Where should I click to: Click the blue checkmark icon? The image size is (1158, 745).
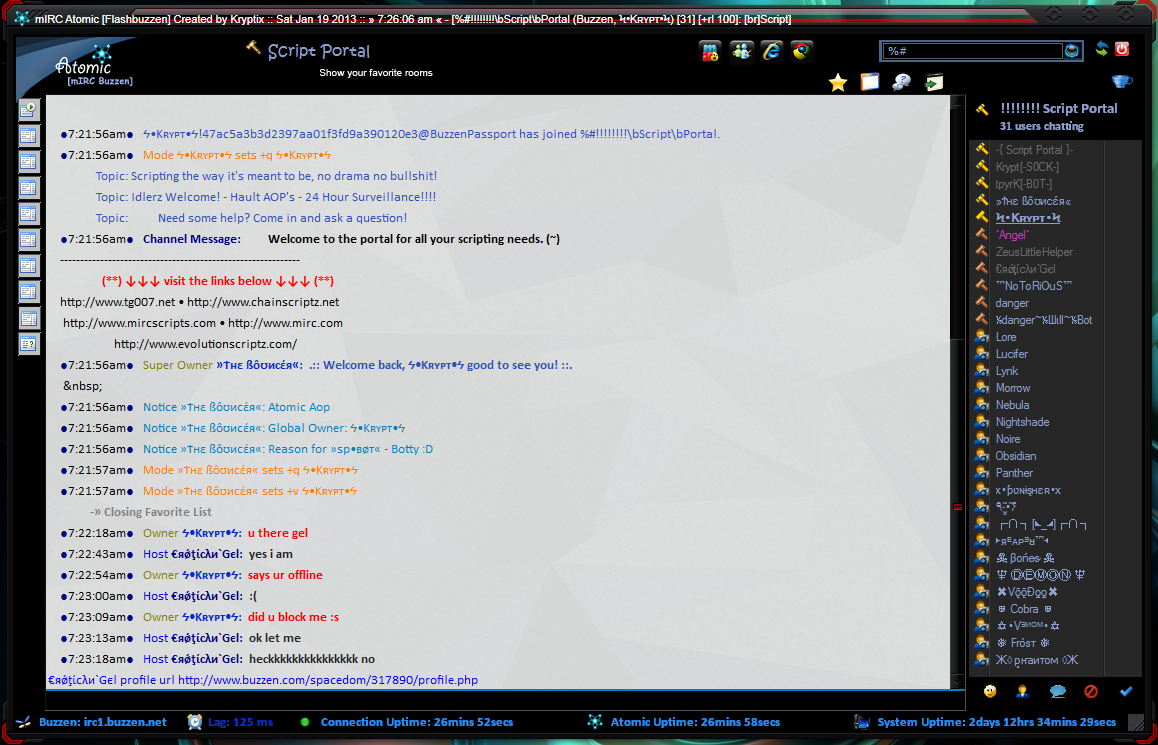tap(1126, 691)
